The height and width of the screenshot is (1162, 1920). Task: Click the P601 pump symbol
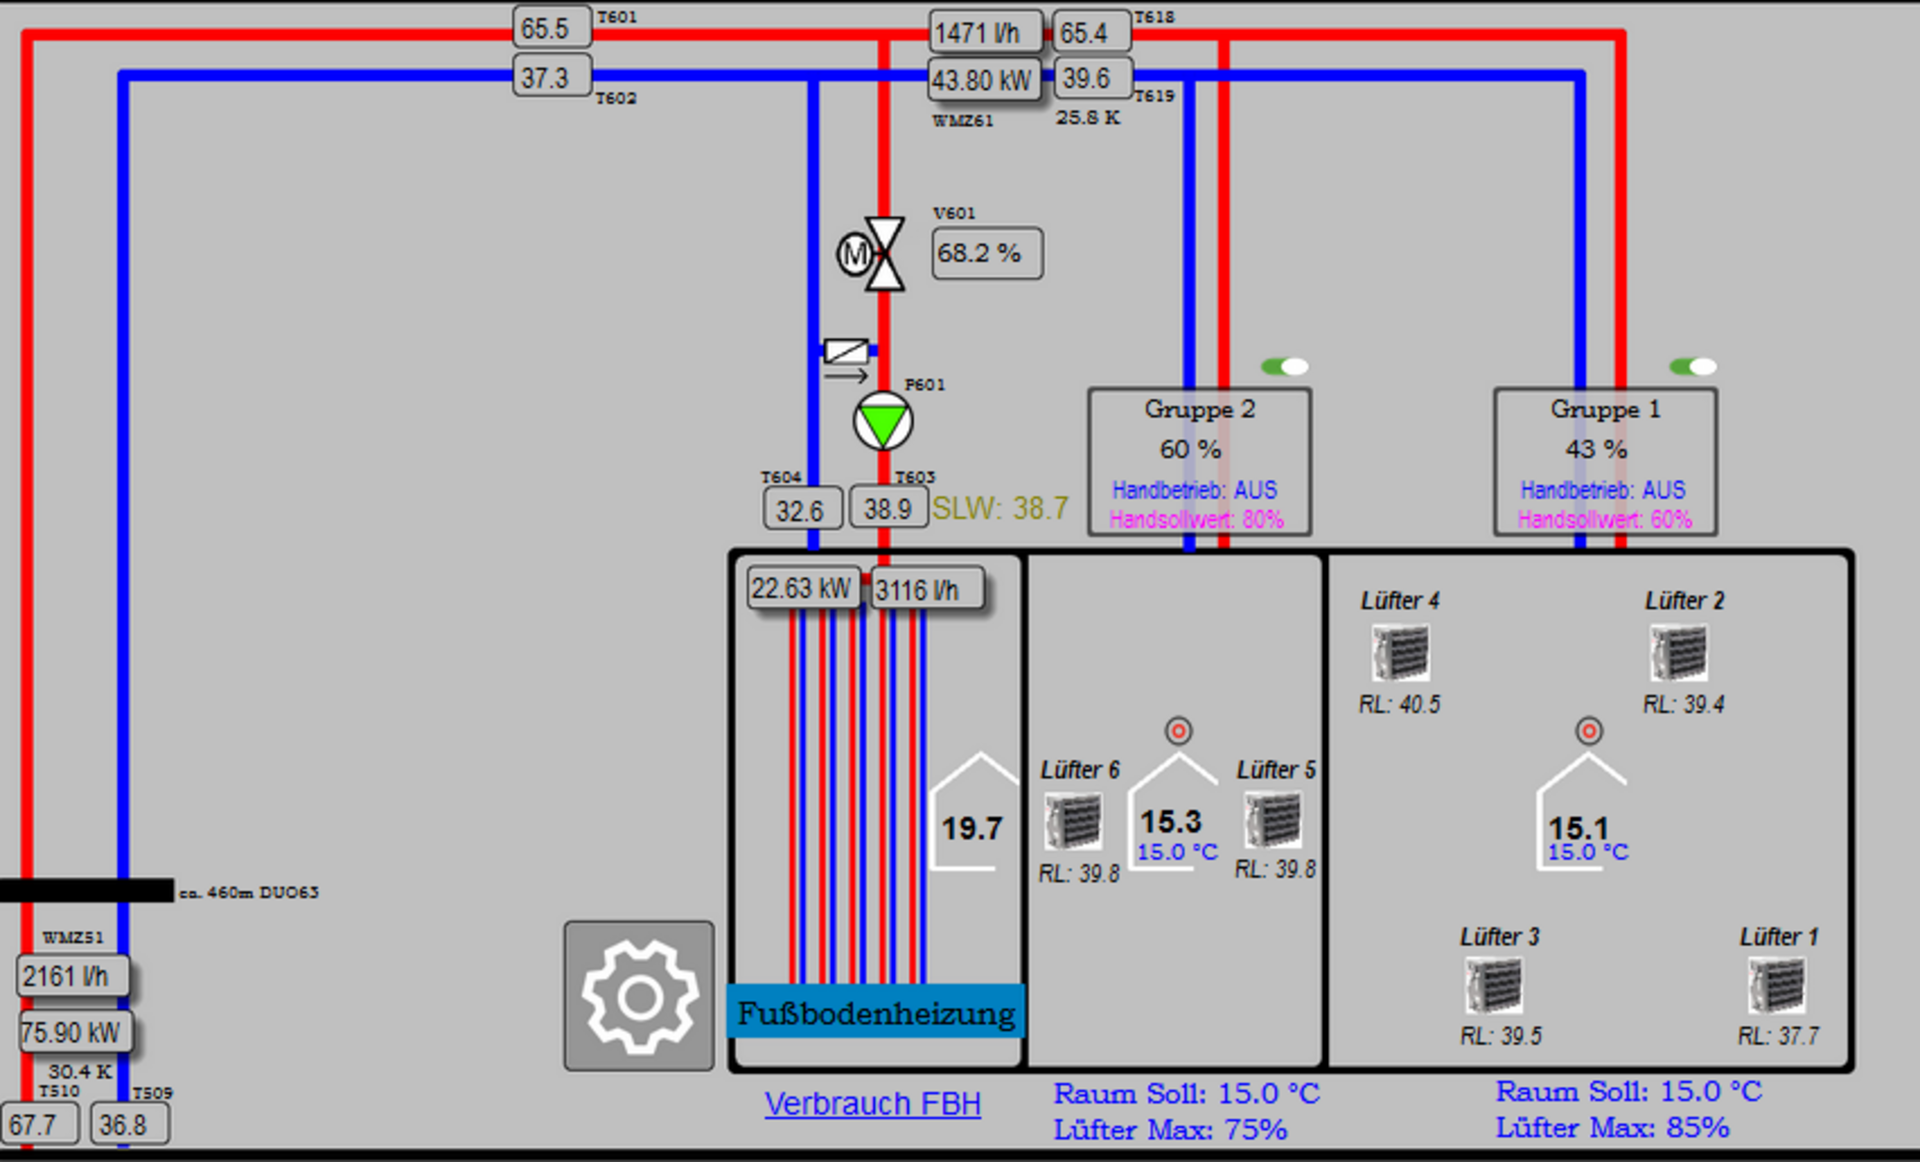883,422
